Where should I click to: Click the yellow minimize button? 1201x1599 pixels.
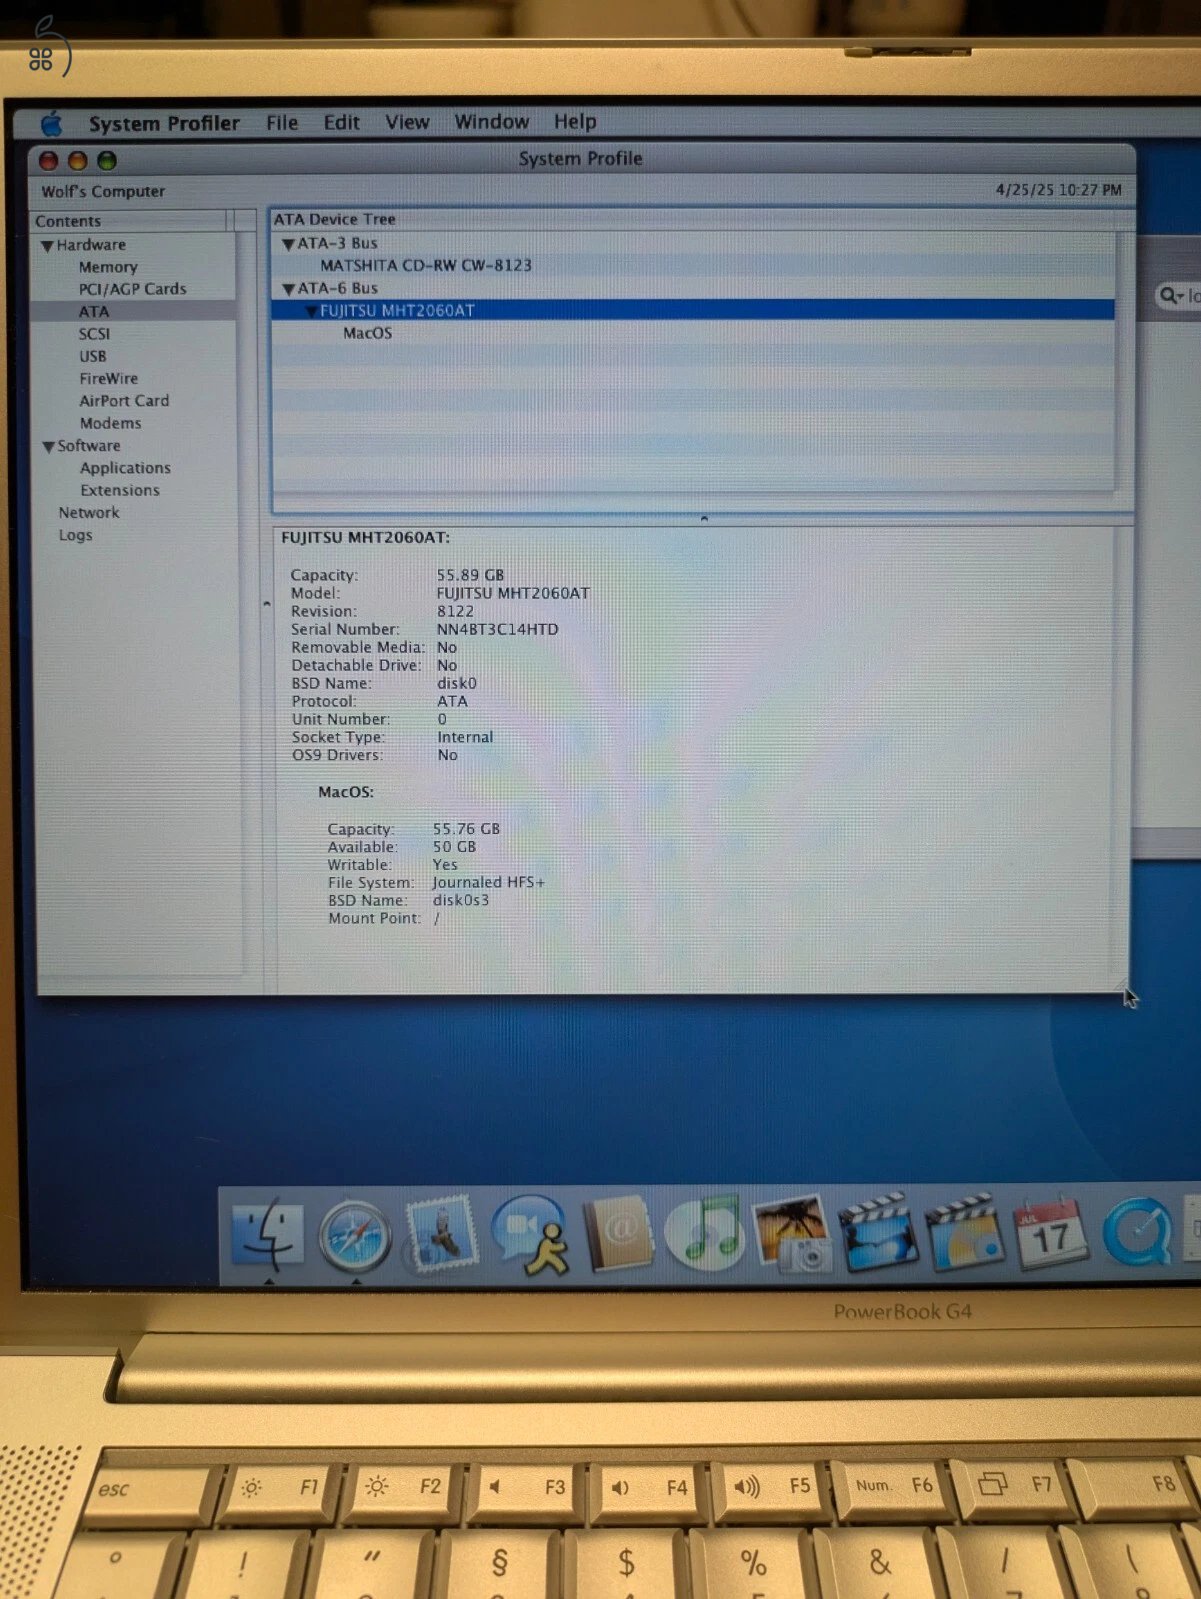[x=78, y=161]
